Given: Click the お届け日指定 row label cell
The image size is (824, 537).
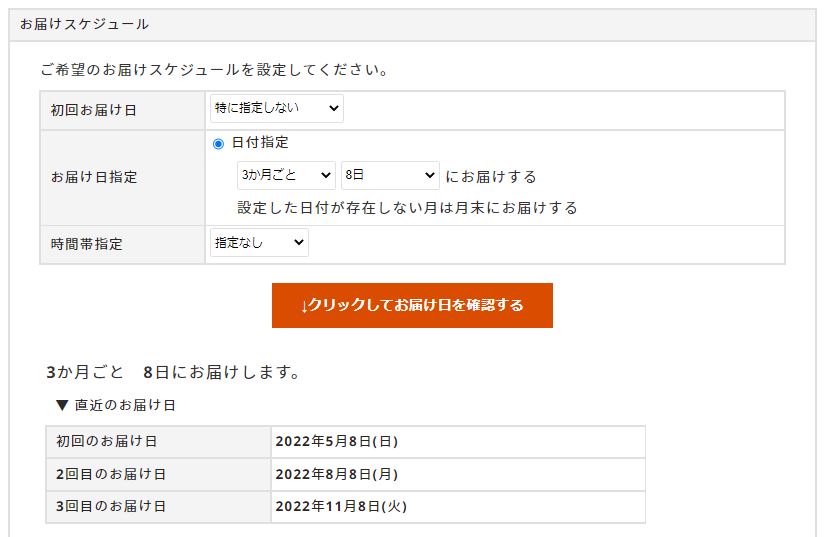Looking at the screenshot, I should pos(94,177).
